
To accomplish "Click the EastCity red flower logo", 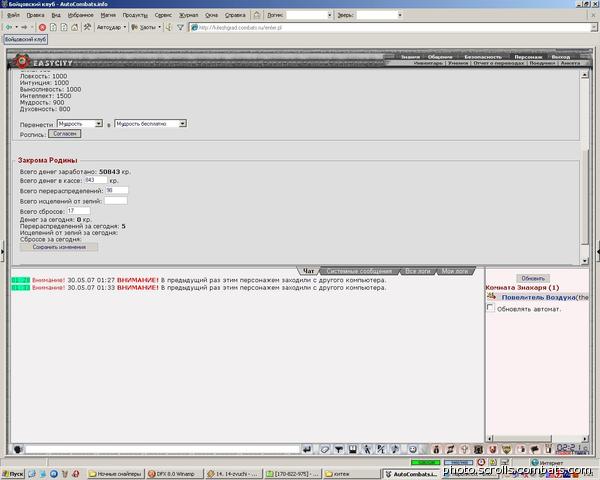I will 22,61.
